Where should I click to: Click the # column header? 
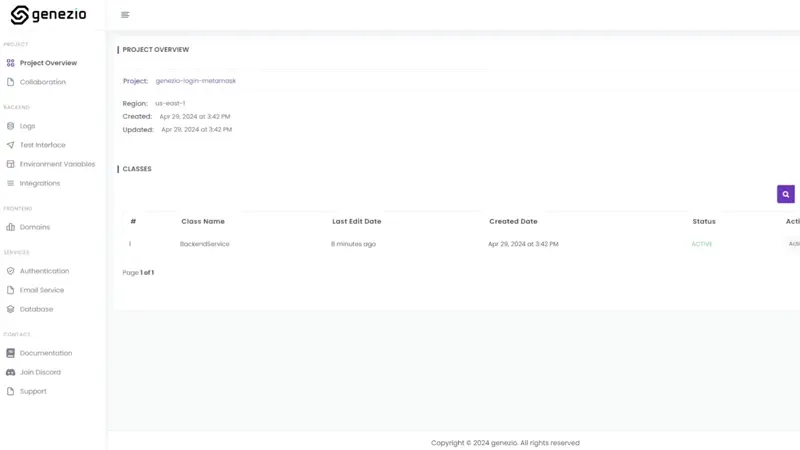133,221
